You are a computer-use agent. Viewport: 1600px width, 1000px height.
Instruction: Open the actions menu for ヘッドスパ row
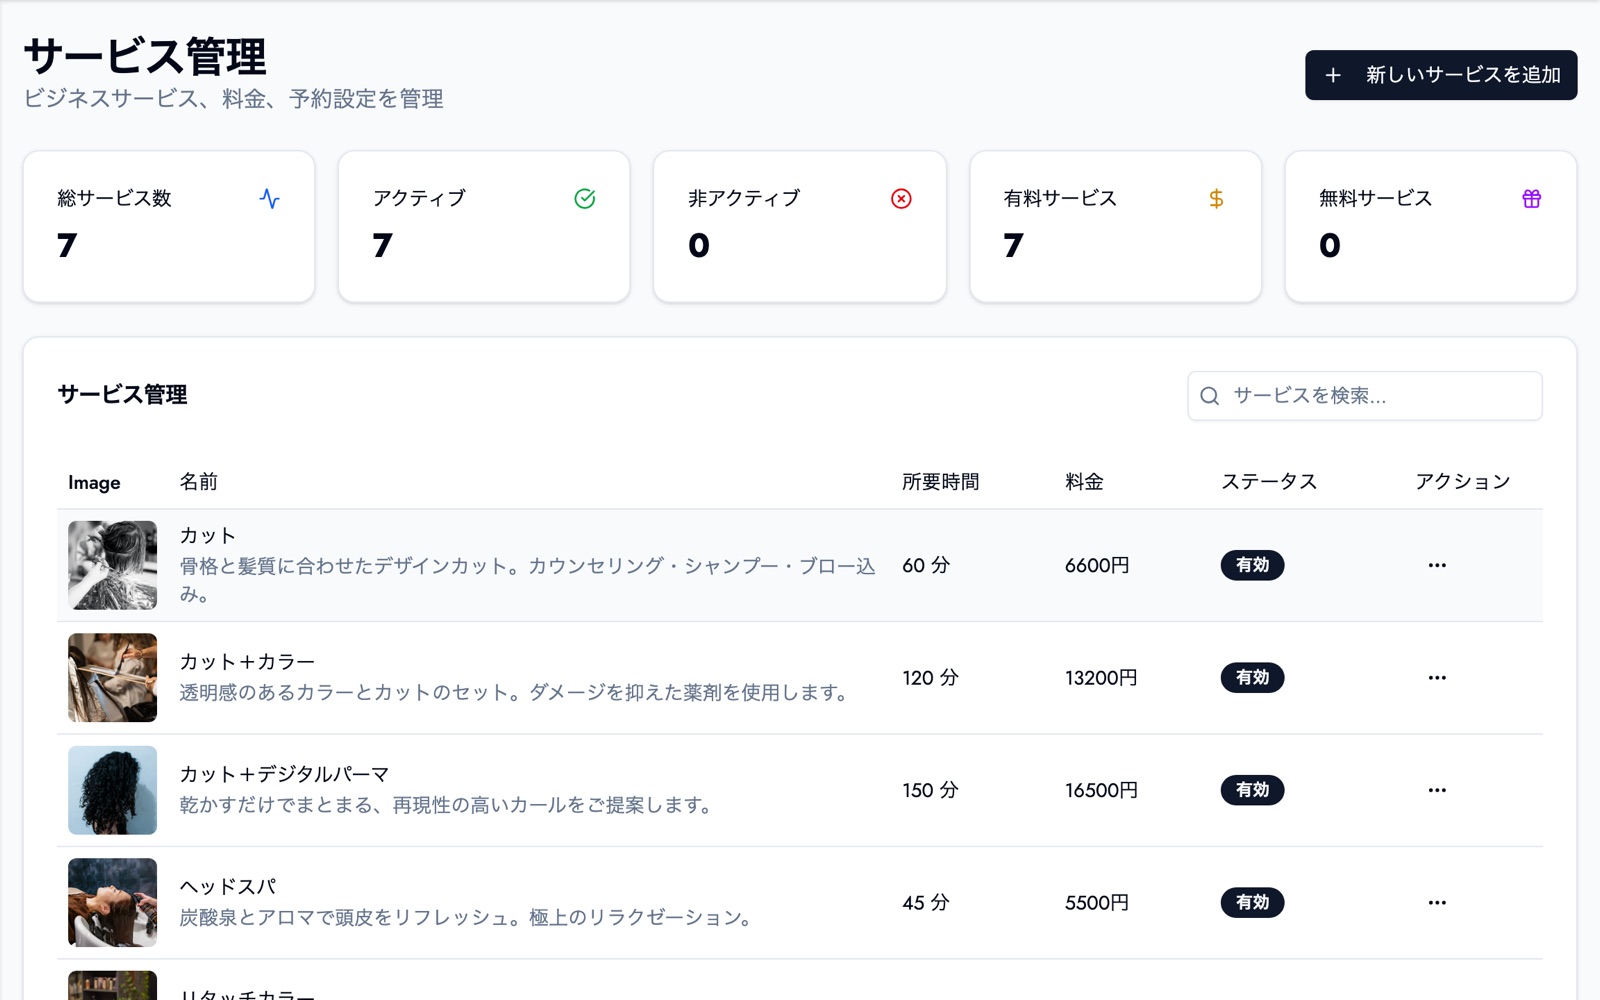pyautogui.click(x=1437, y=903)
